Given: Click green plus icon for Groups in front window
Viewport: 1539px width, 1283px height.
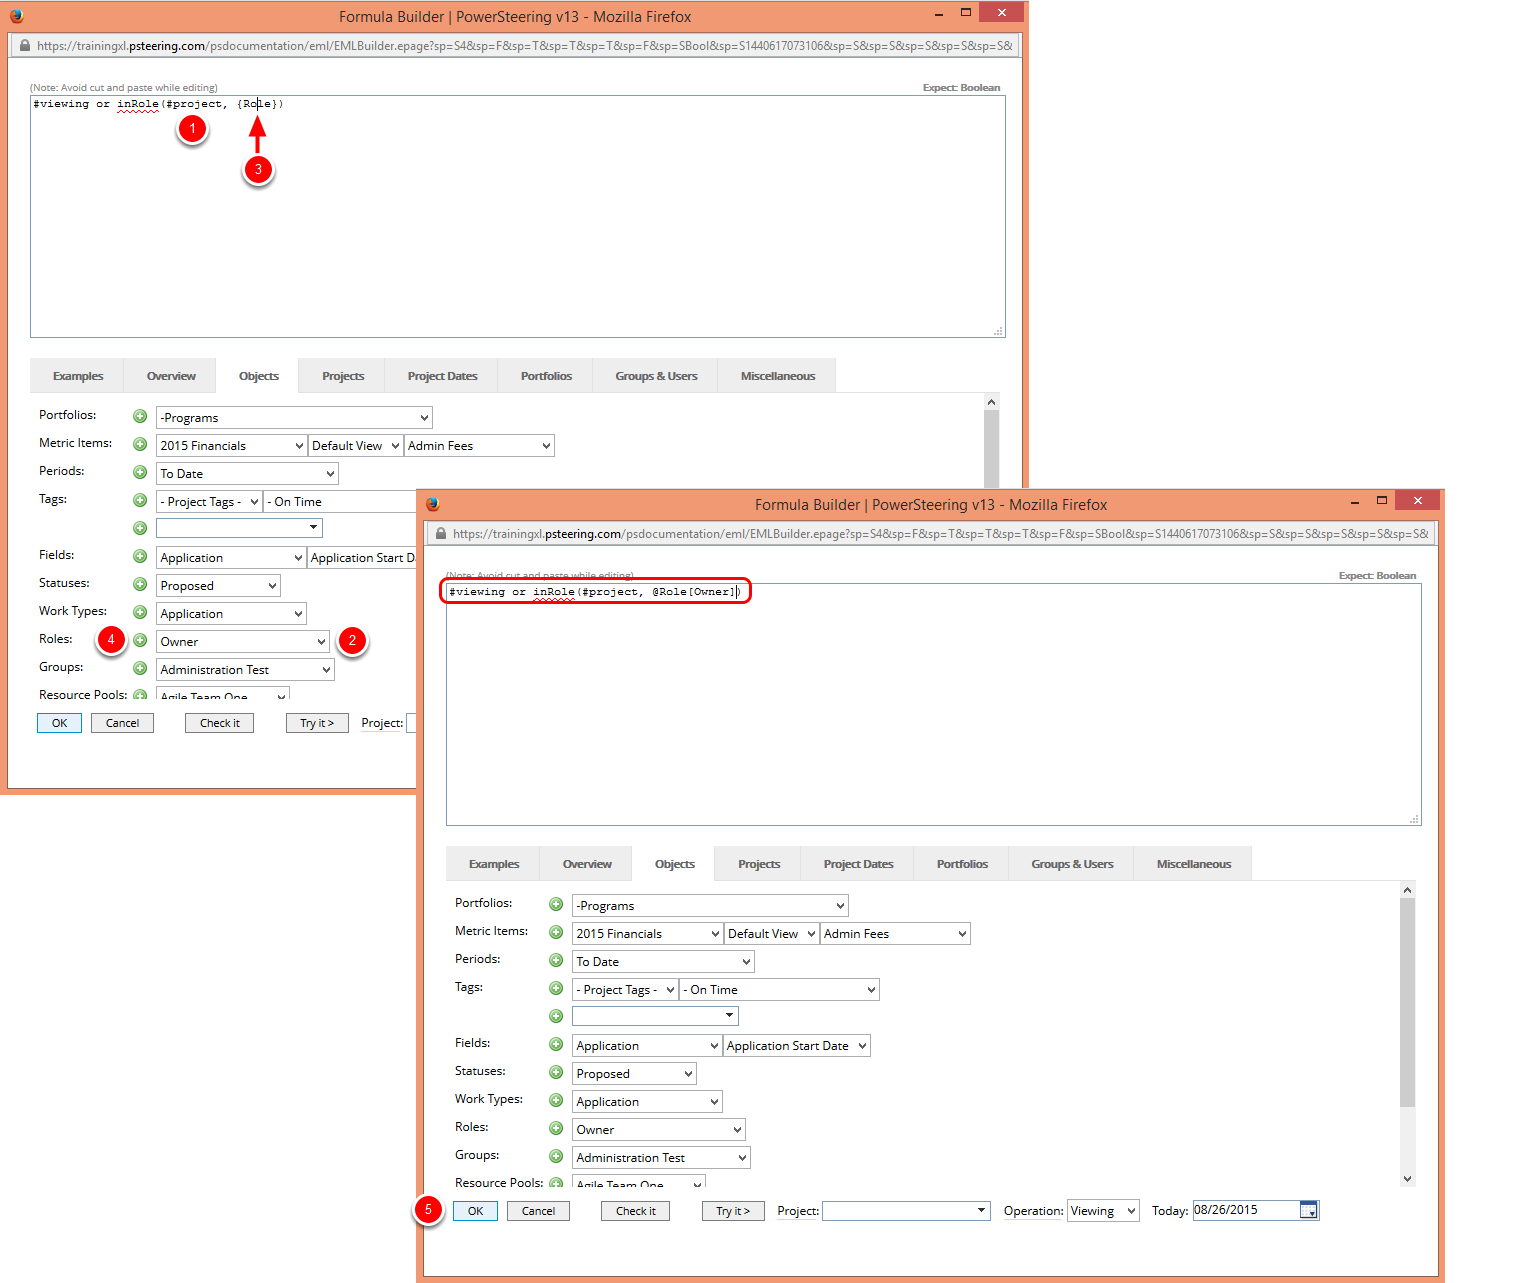Looking at the screenshot, I should pyautogui.click(x=556, y=1156).
